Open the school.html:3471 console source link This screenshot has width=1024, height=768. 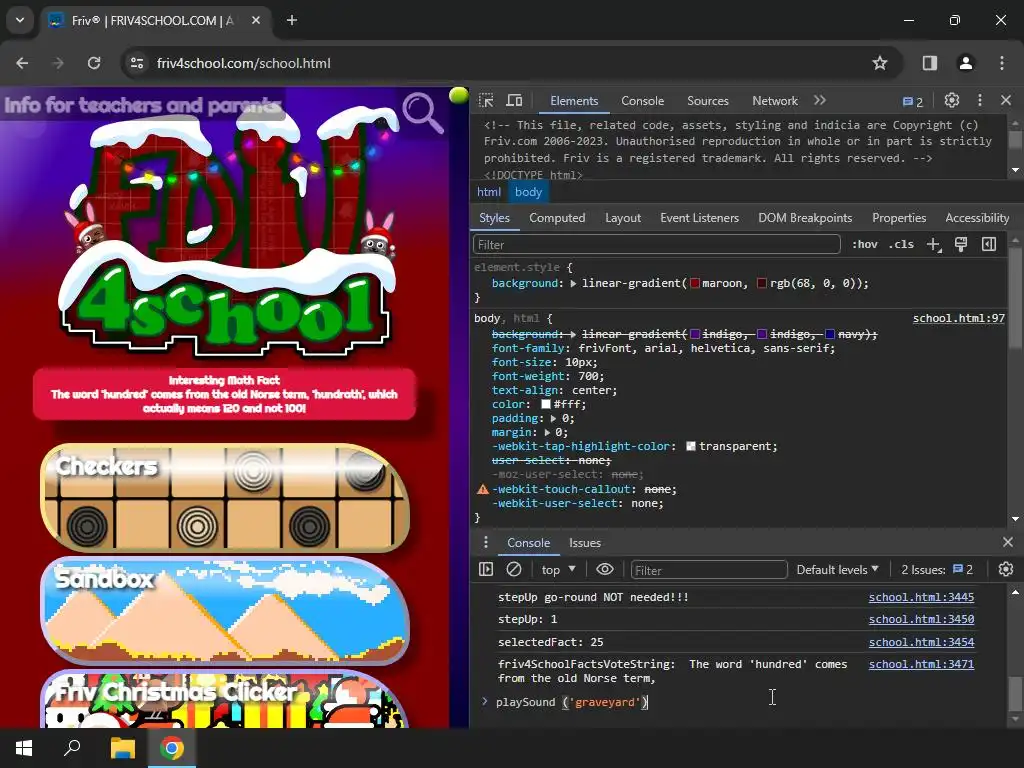click(x=921, y=664)
